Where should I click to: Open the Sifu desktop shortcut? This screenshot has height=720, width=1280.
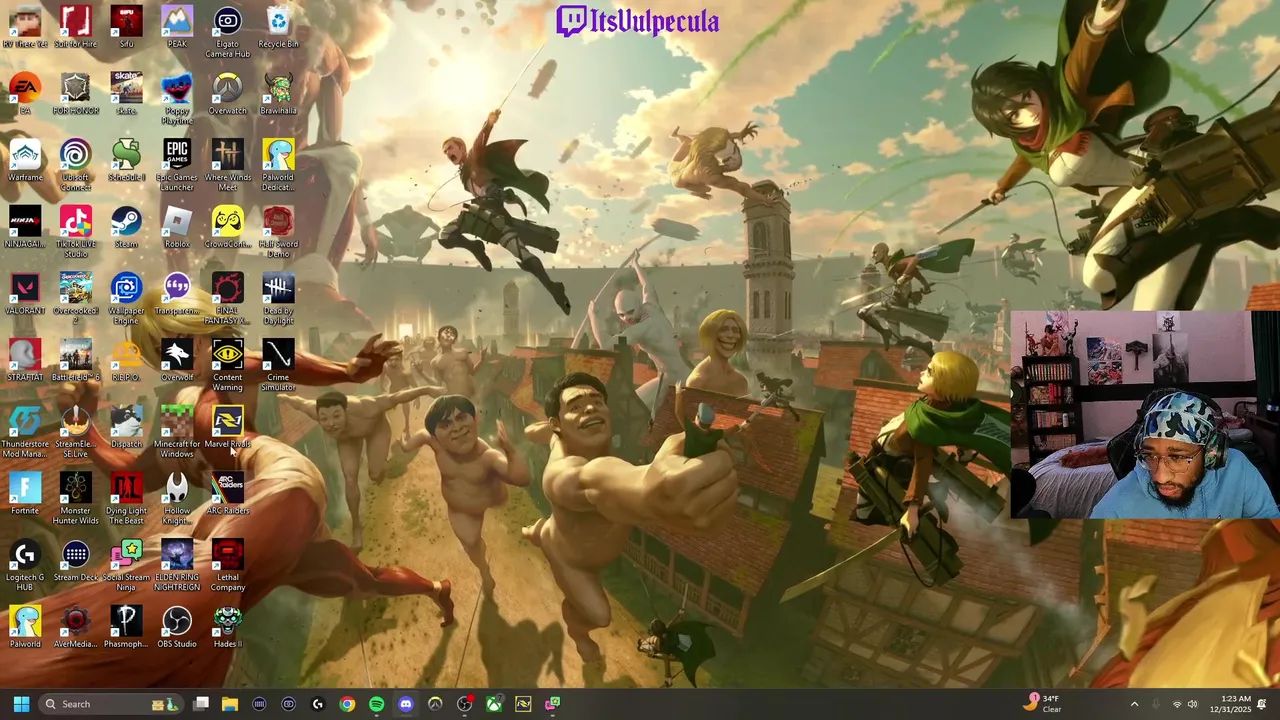click(x=126, y=27)
